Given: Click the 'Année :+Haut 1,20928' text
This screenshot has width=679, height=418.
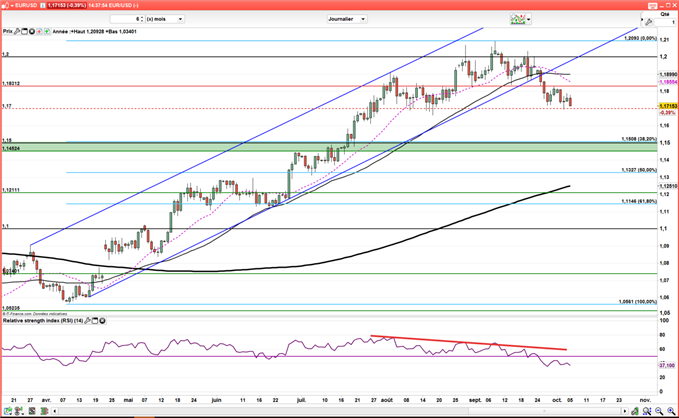Looking at the screenshot, I should click(78, 31).
